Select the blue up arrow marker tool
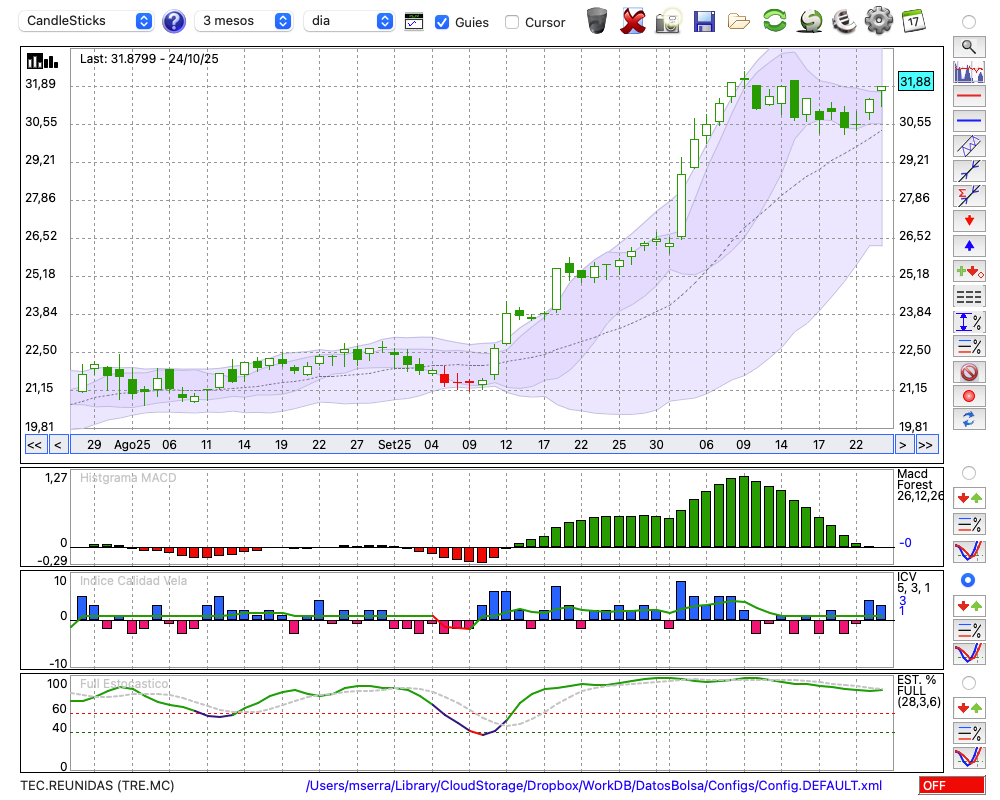1000x800 pixels. pos(968,245)
